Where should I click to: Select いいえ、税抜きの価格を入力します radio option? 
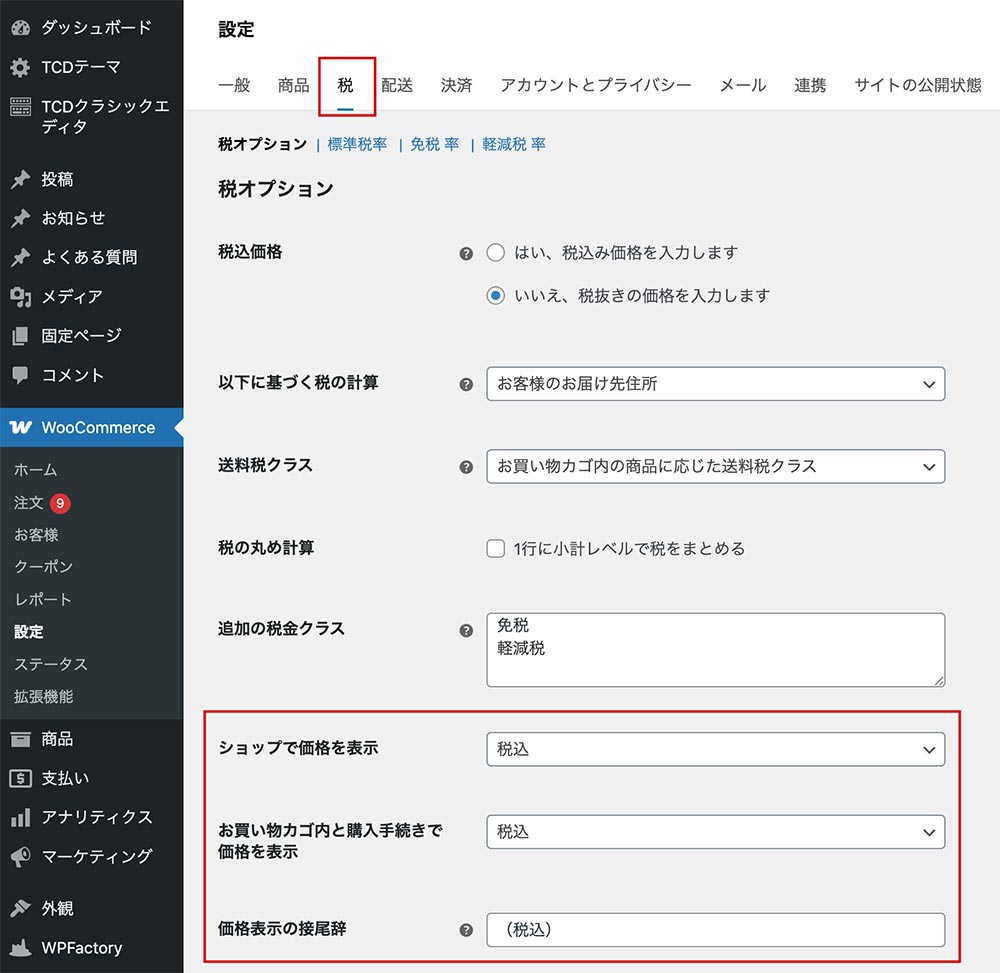[x=495, y=296]
